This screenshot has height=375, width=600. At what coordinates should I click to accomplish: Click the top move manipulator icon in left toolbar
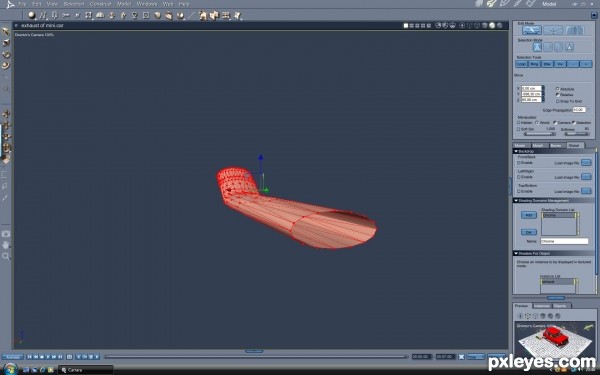(6, 114)
